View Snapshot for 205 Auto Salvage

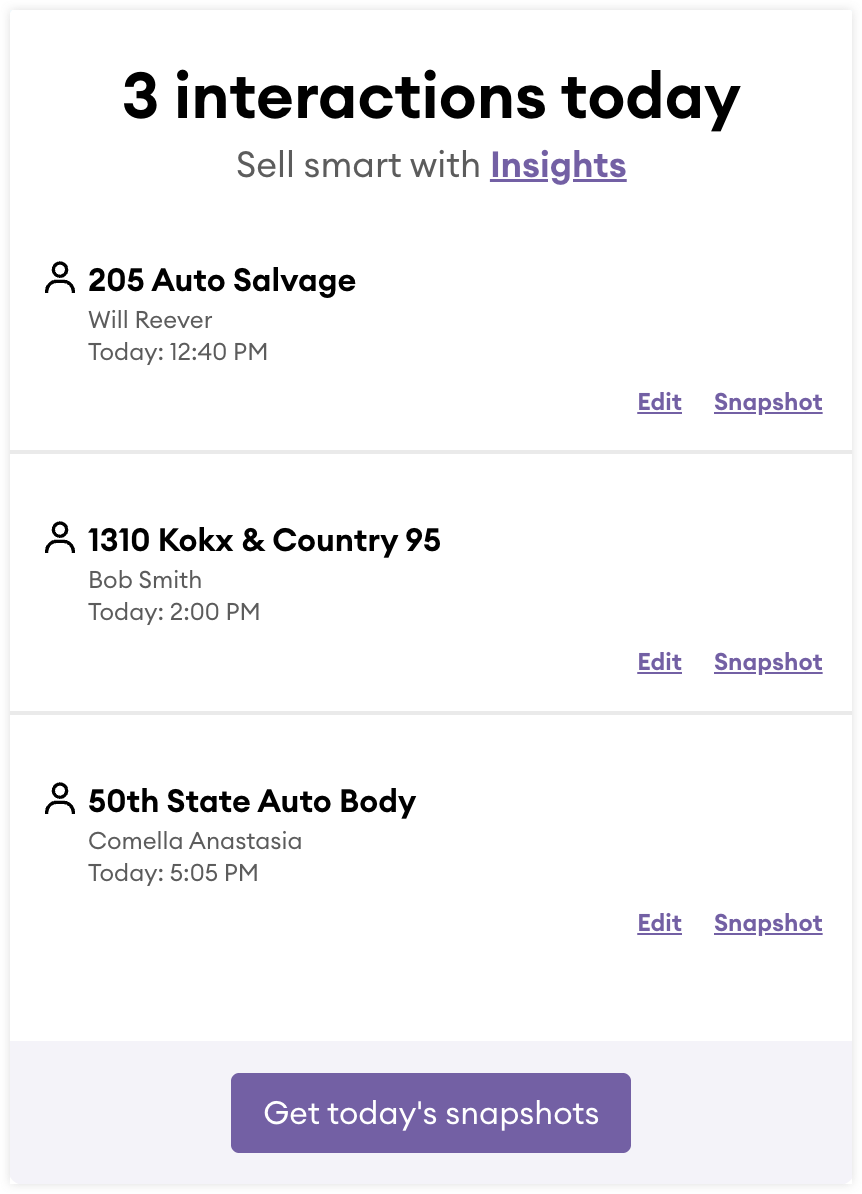(768, 402)
